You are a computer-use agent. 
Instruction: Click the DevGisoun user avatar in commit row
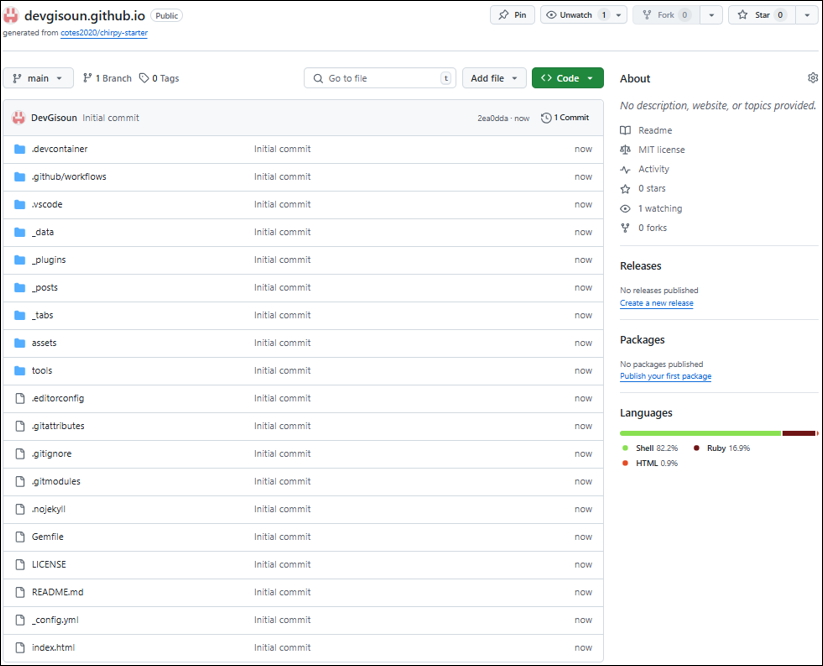[18, 118]
